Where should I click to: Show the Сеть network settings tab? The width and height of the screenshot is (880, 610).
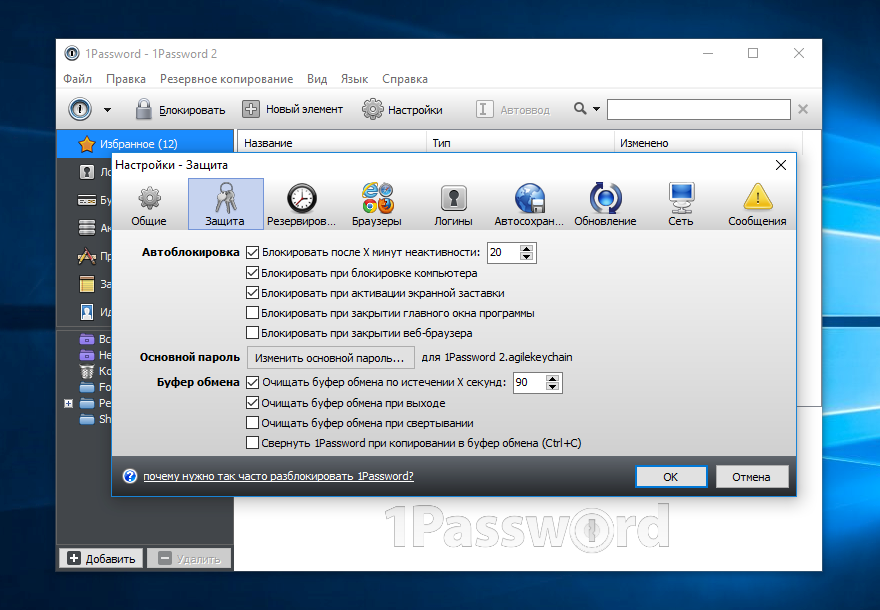click(681, 205)
